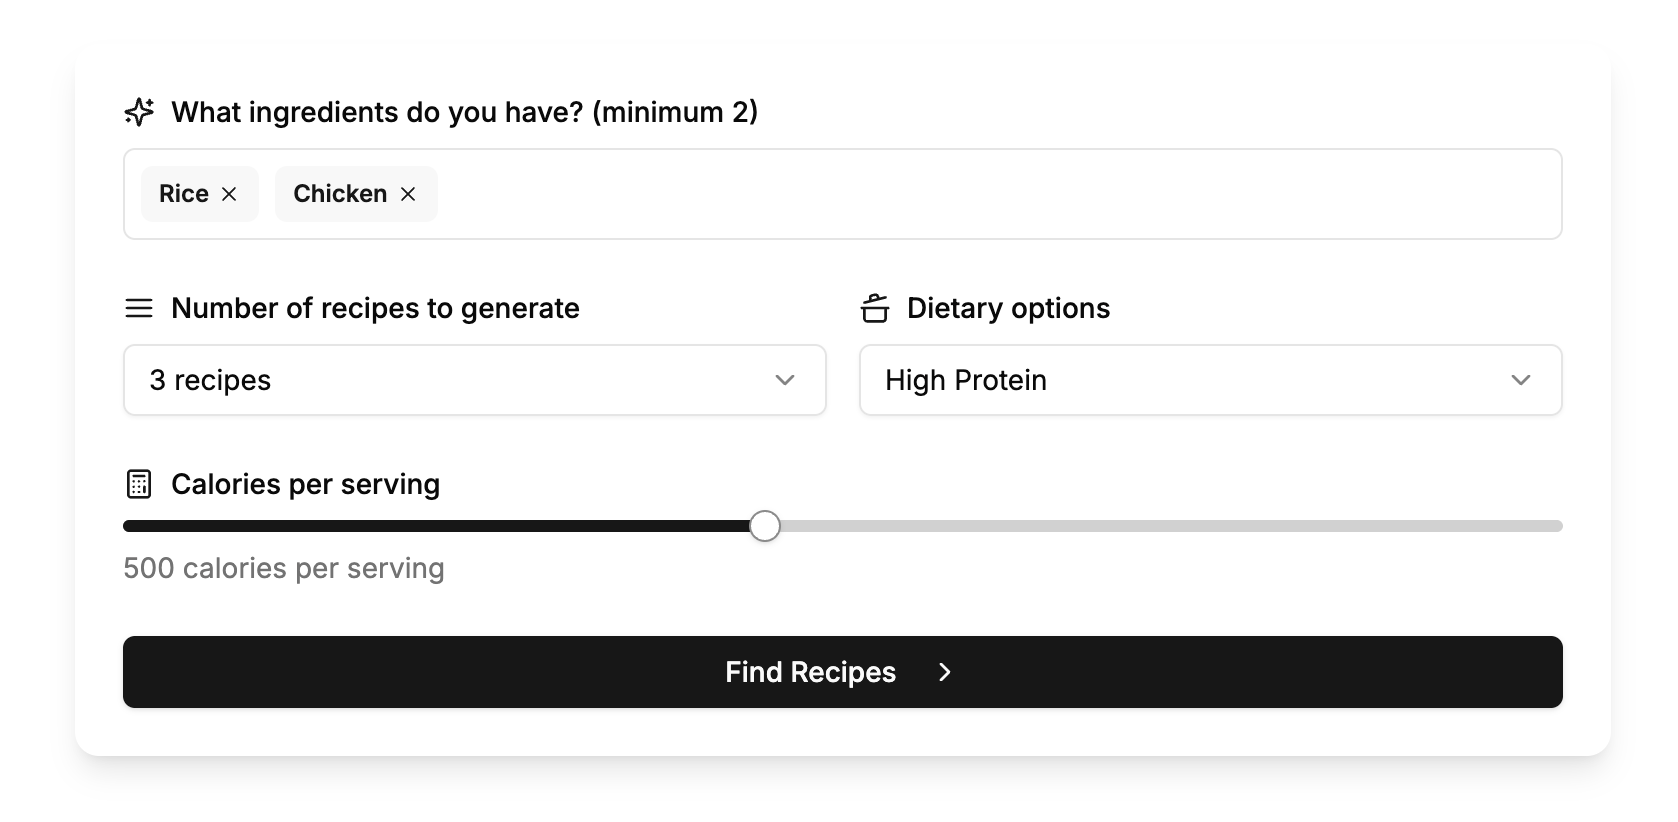Click the filled black part of calories slider
Screen dimensions: 1678x822
coord(436,526)
